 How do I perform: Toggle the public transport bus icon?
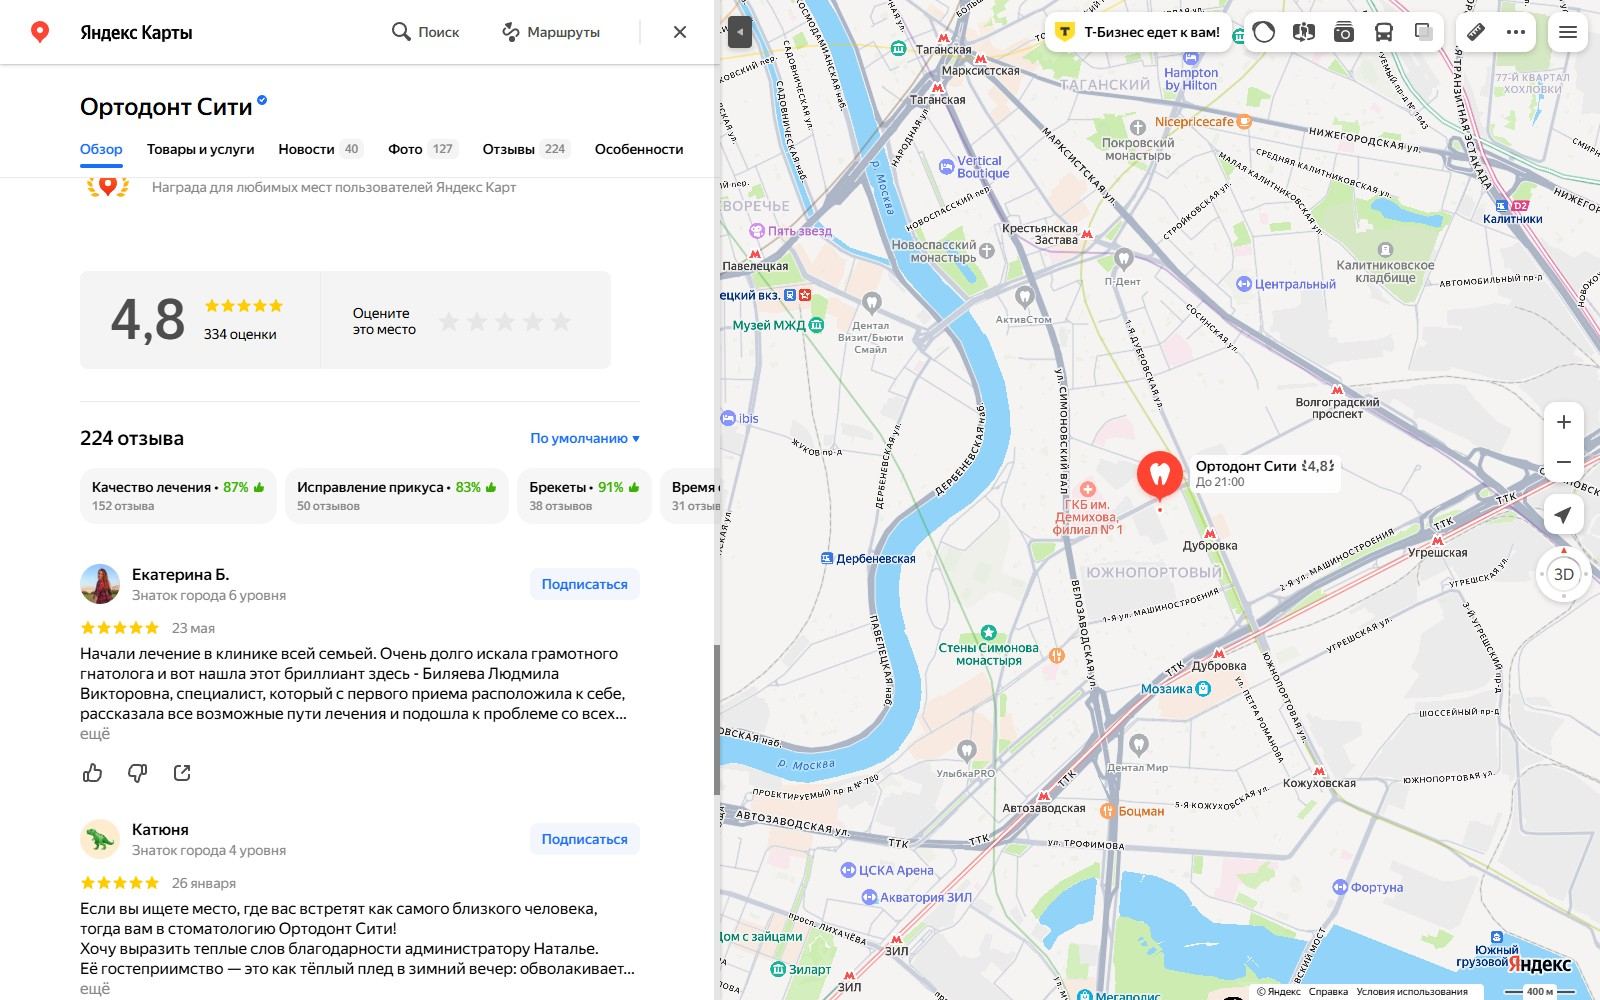(1384, 32)
